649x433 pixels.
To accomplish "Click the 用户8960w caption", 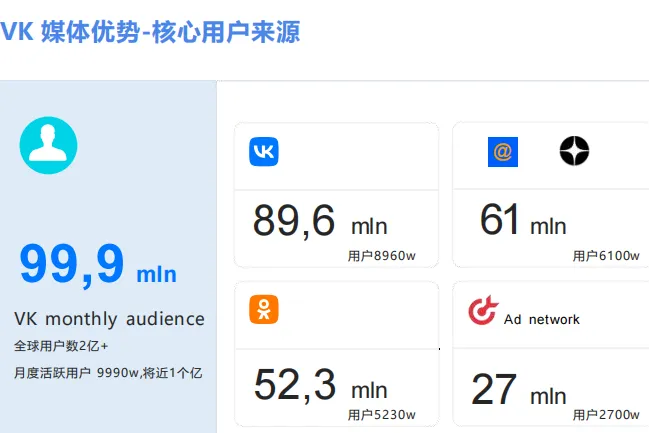I will 382,256.
